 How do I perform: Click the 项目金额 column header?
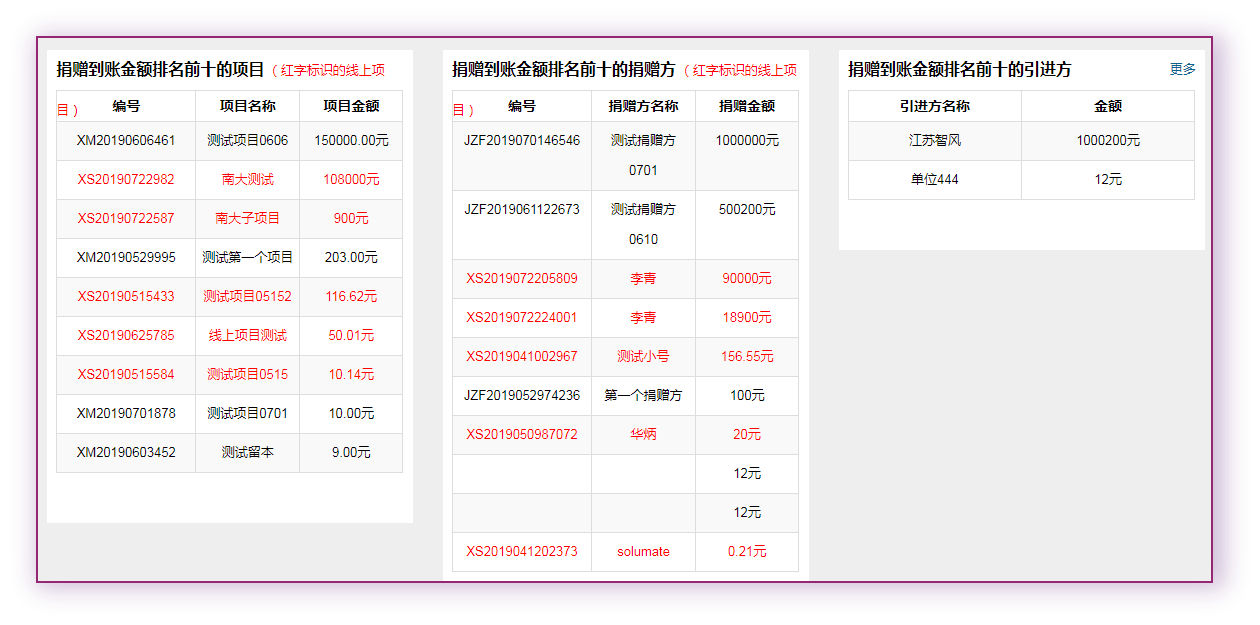click(x=352, y=106)
